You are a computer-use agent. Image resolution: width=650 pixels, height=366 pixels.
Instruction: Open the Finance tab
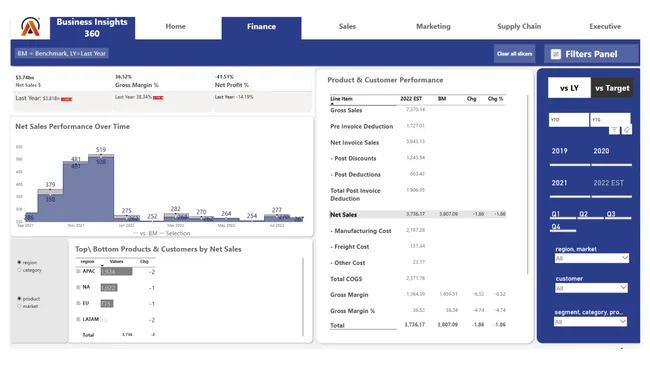tap(261, 28)
